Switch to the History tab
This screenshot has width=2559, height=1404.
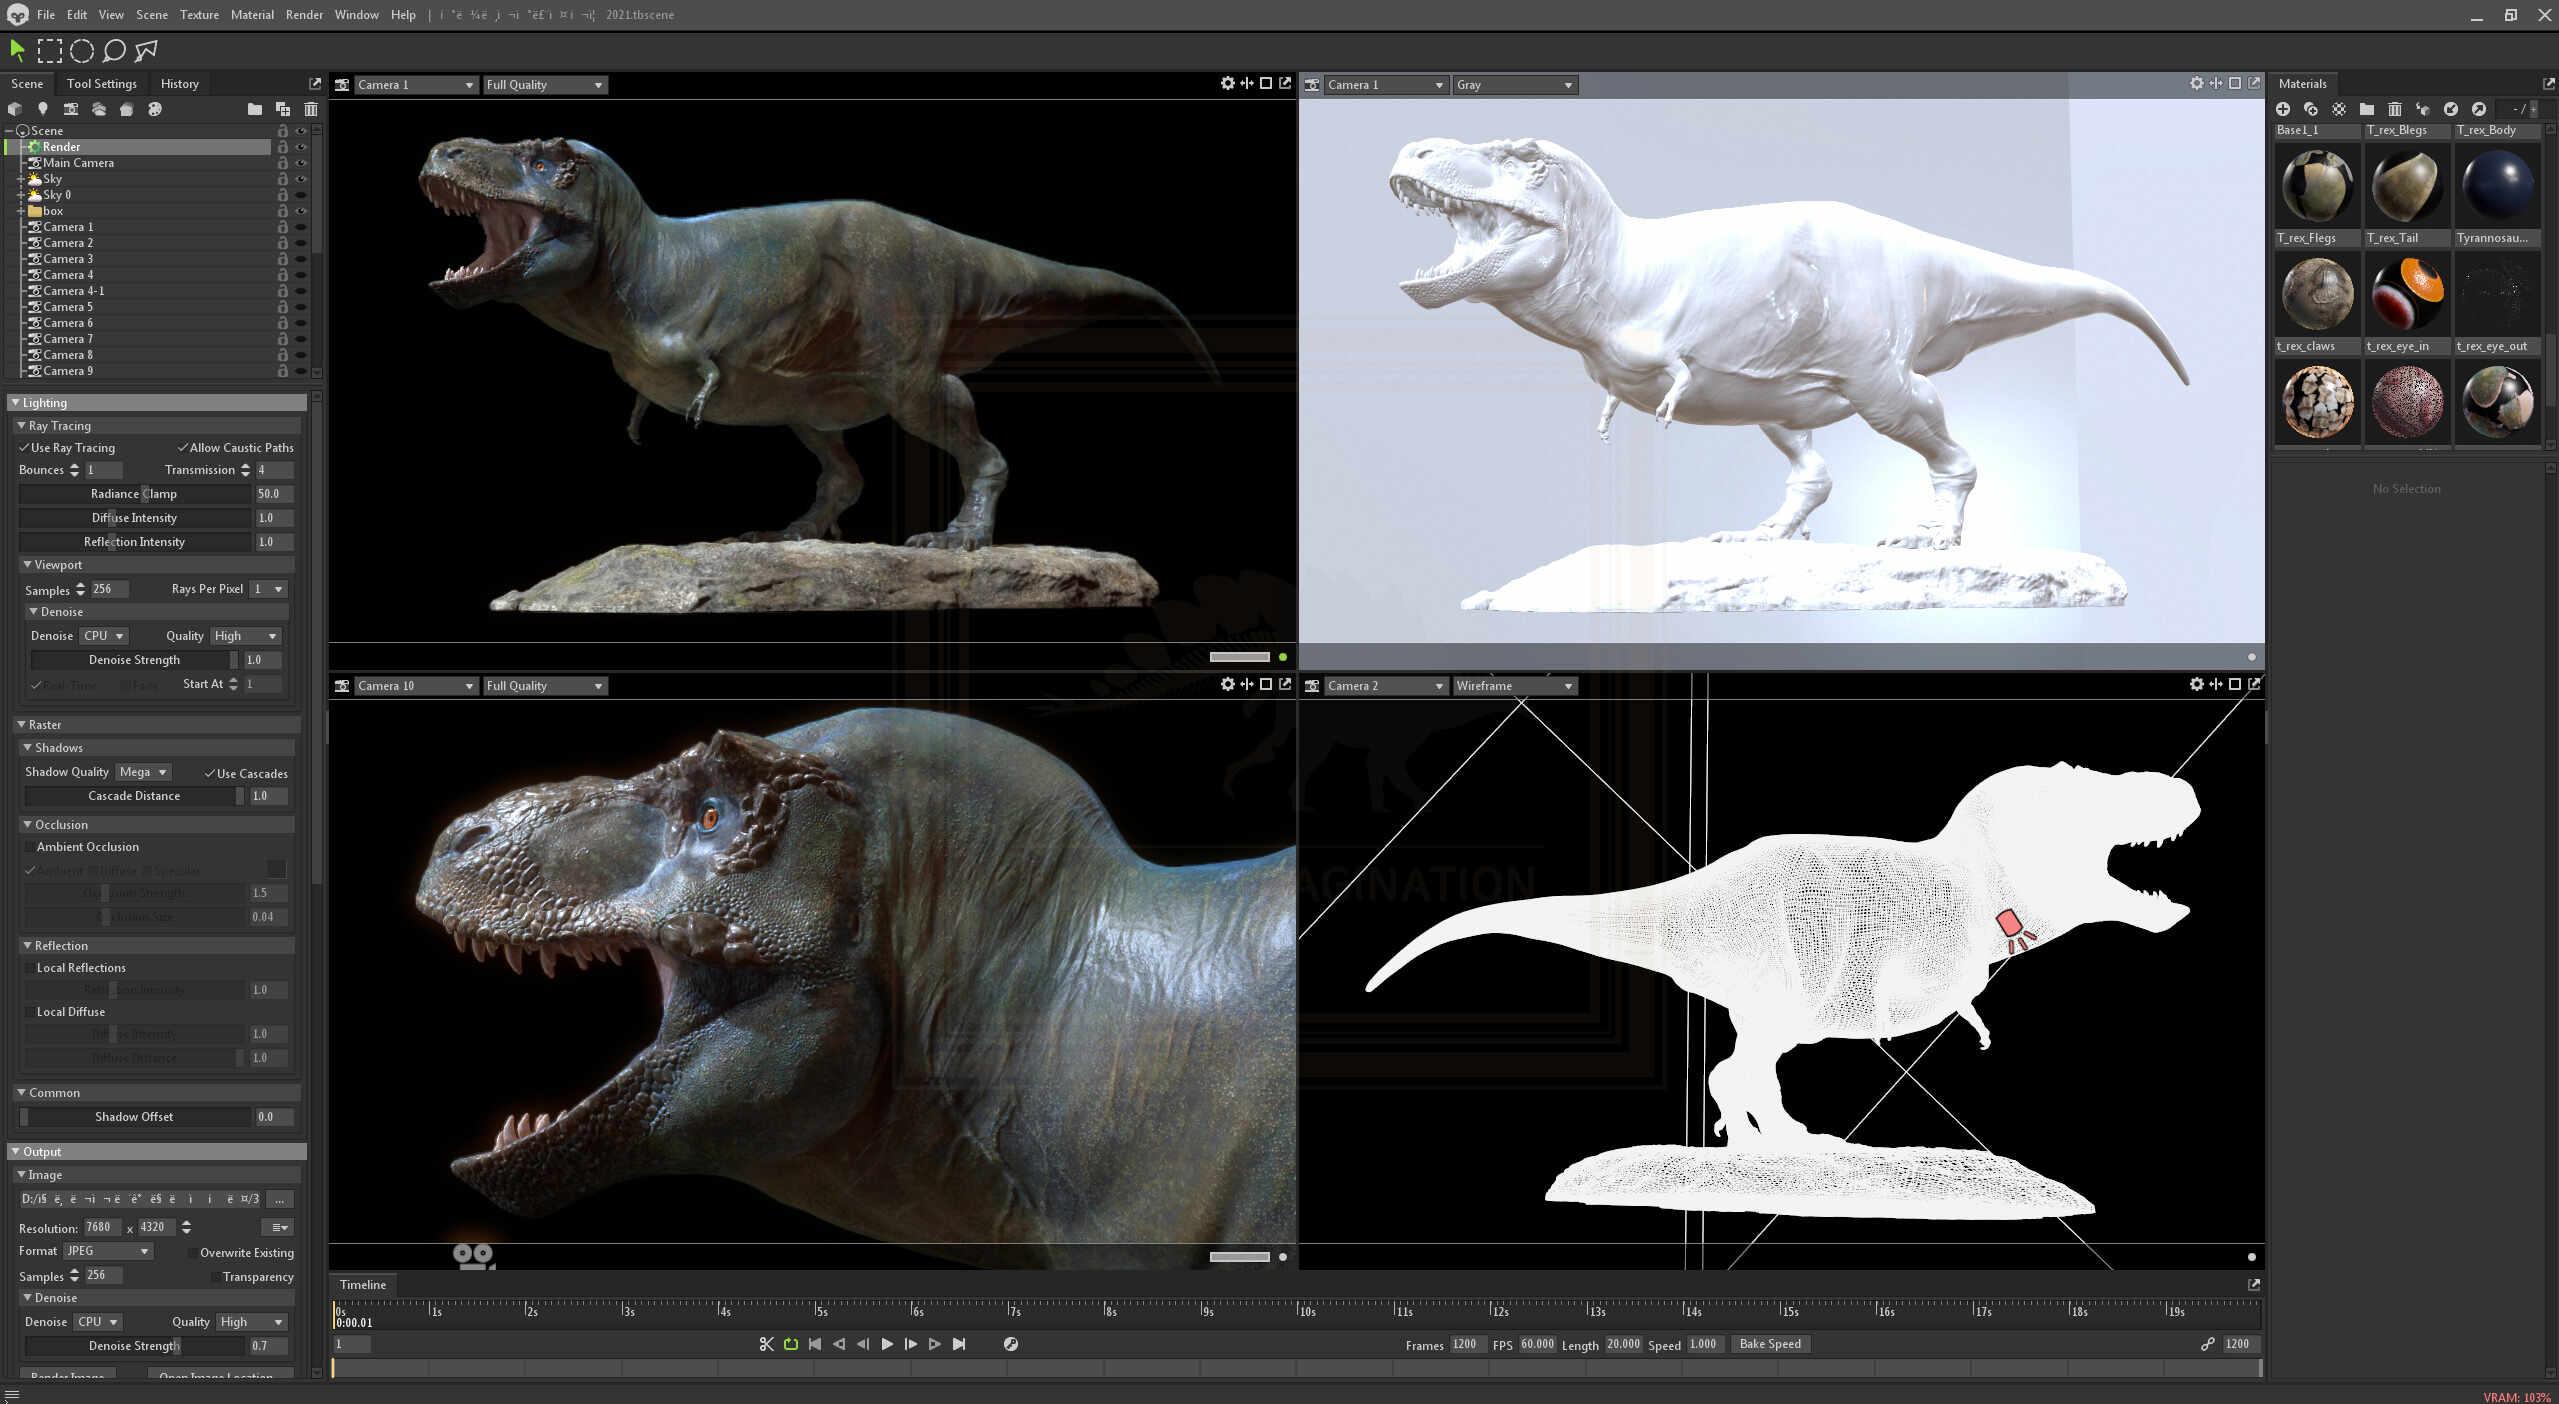[179, 83]
